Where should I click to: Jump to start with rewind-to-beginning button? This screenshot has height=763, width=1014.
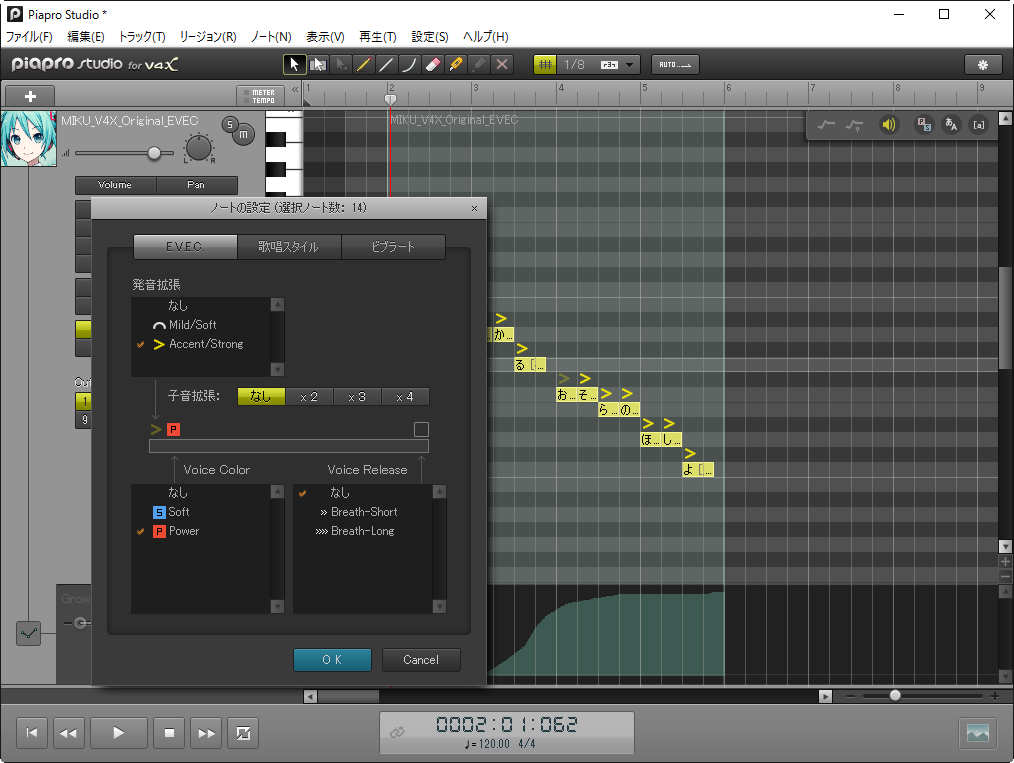[x=32, y=733]
